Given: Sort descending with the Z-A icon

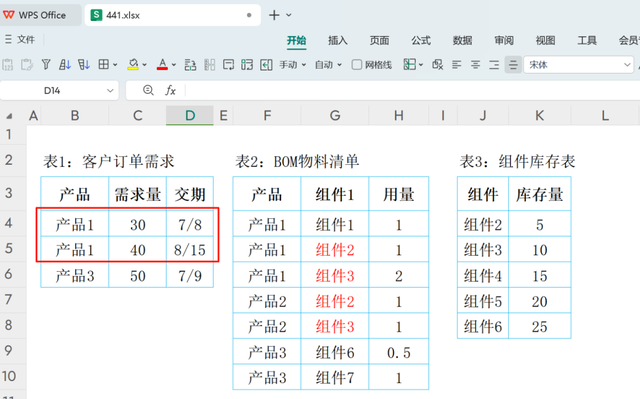Looking at the screenshot, I should click(84, 64).
